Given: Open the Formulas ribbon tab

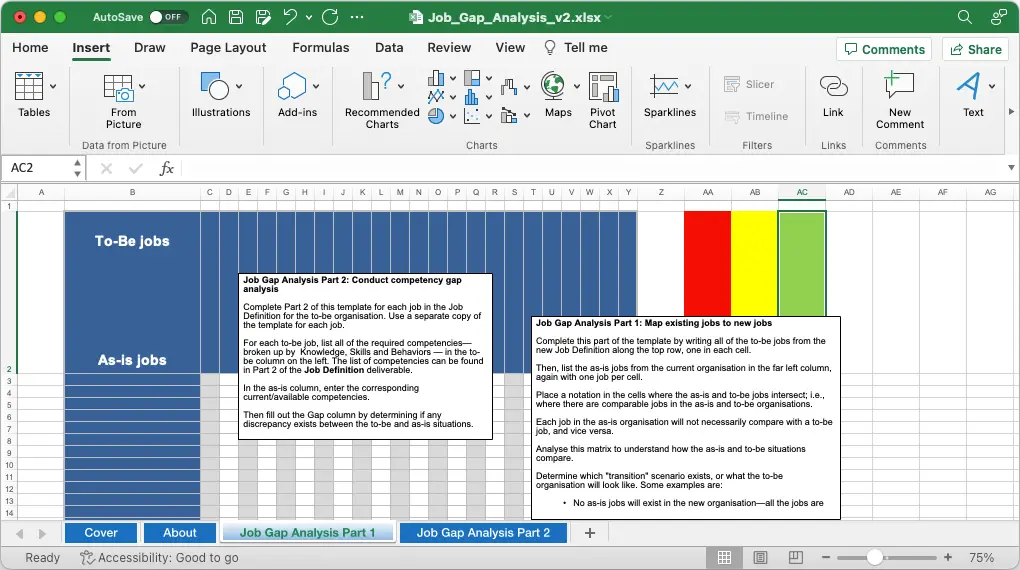Looking at the screenshot, I should pos(321,48).
